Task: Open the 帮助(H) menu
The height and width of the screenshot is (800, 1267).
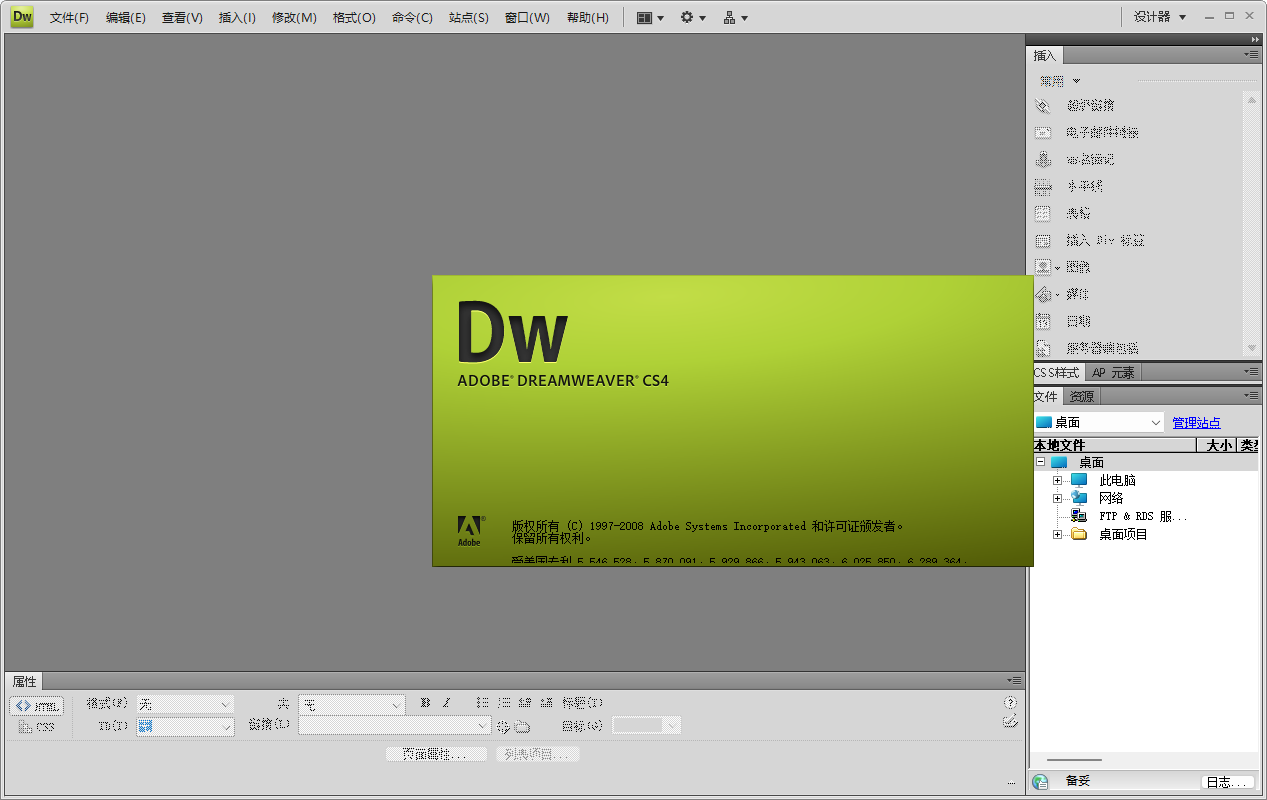Action: point(587,18)
